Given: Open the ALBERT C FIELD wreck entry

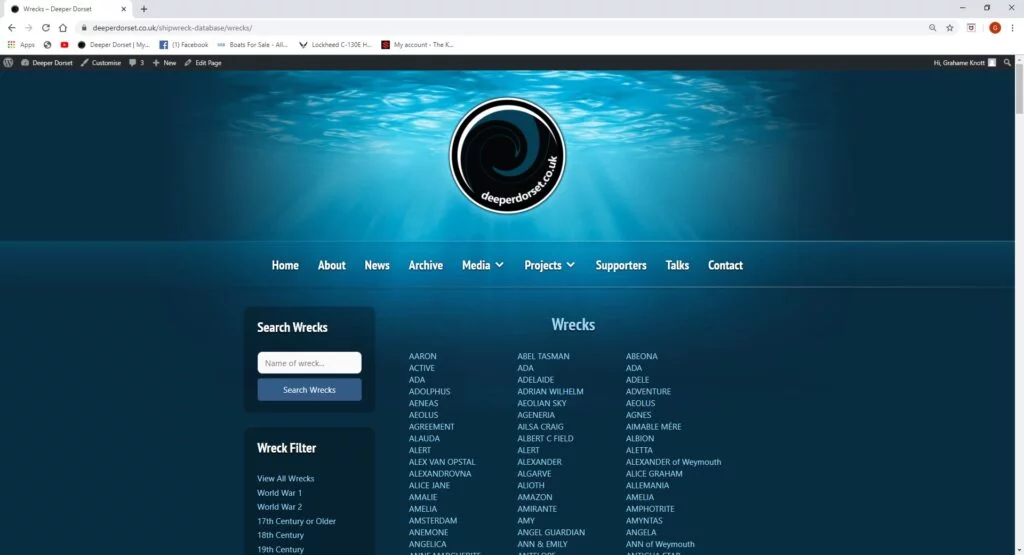Looking at the screenshot, I should (x=545, y=439).
